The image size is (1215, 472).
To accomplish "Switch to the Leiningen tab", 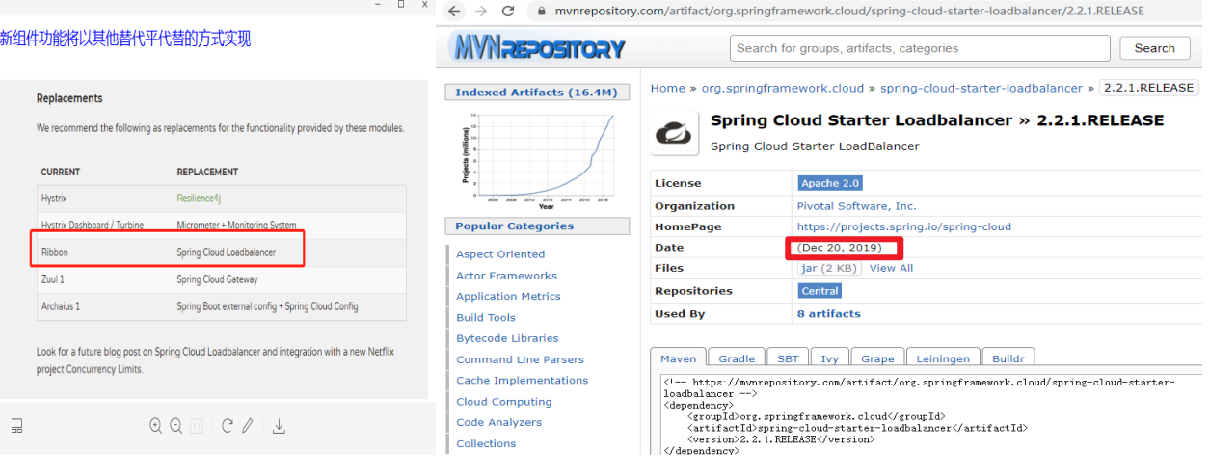I will coord(943,358).
